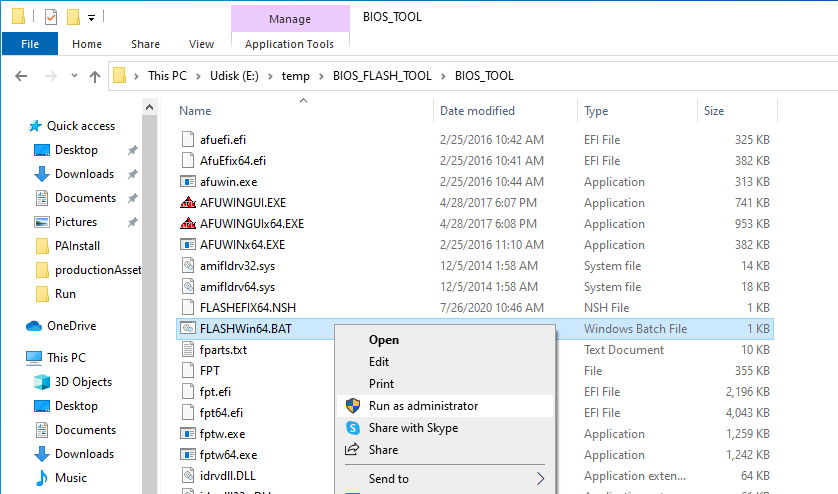The height and width of the screenshot is (494, 838).
Task: Click the afuwin.exe application icon
Action: 188,182
